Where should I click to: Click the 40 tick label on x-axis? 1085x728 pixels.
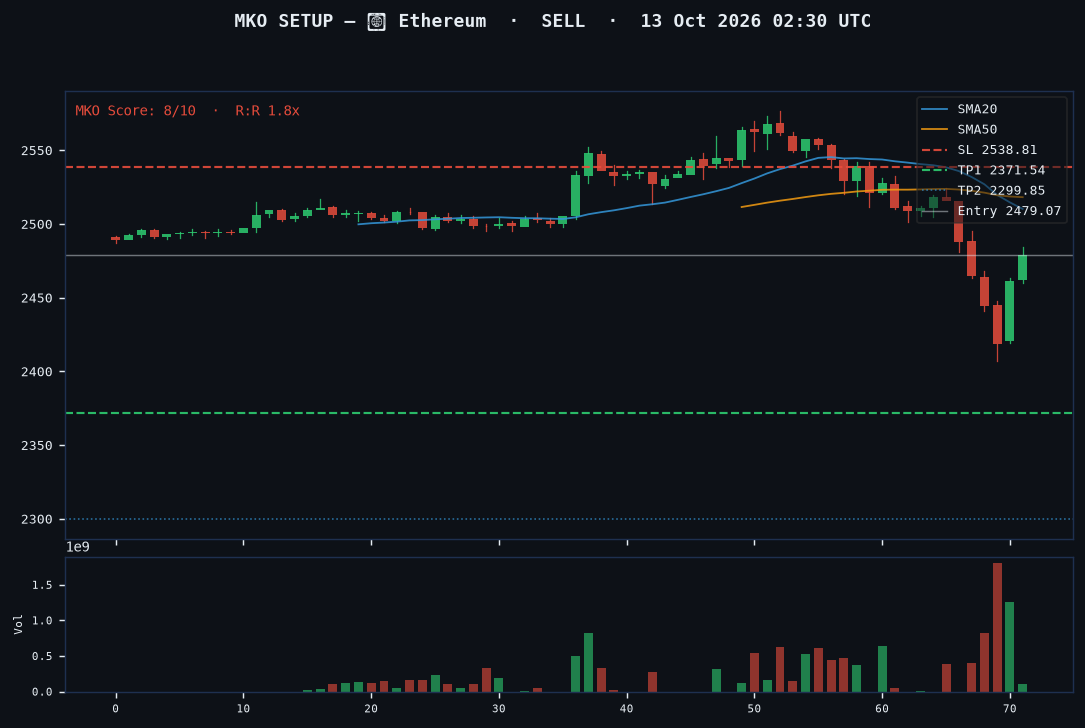pos(626,709)
